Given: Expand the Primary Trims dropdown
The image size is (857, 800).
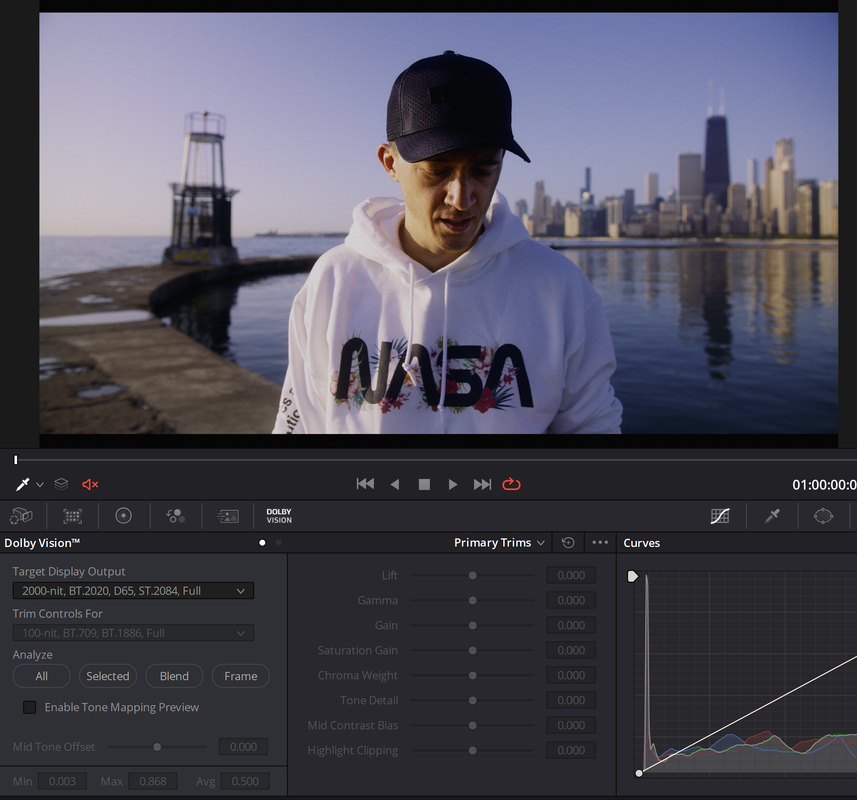Looking at the screenshot, I should point(499,543).
